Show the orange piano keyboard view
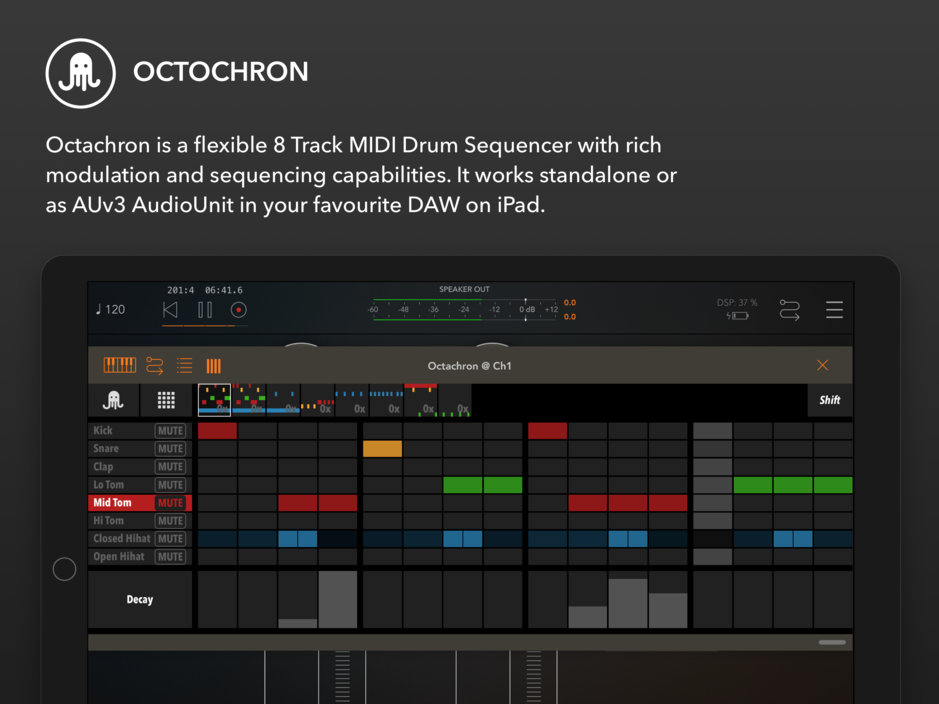 coord(120,365)
